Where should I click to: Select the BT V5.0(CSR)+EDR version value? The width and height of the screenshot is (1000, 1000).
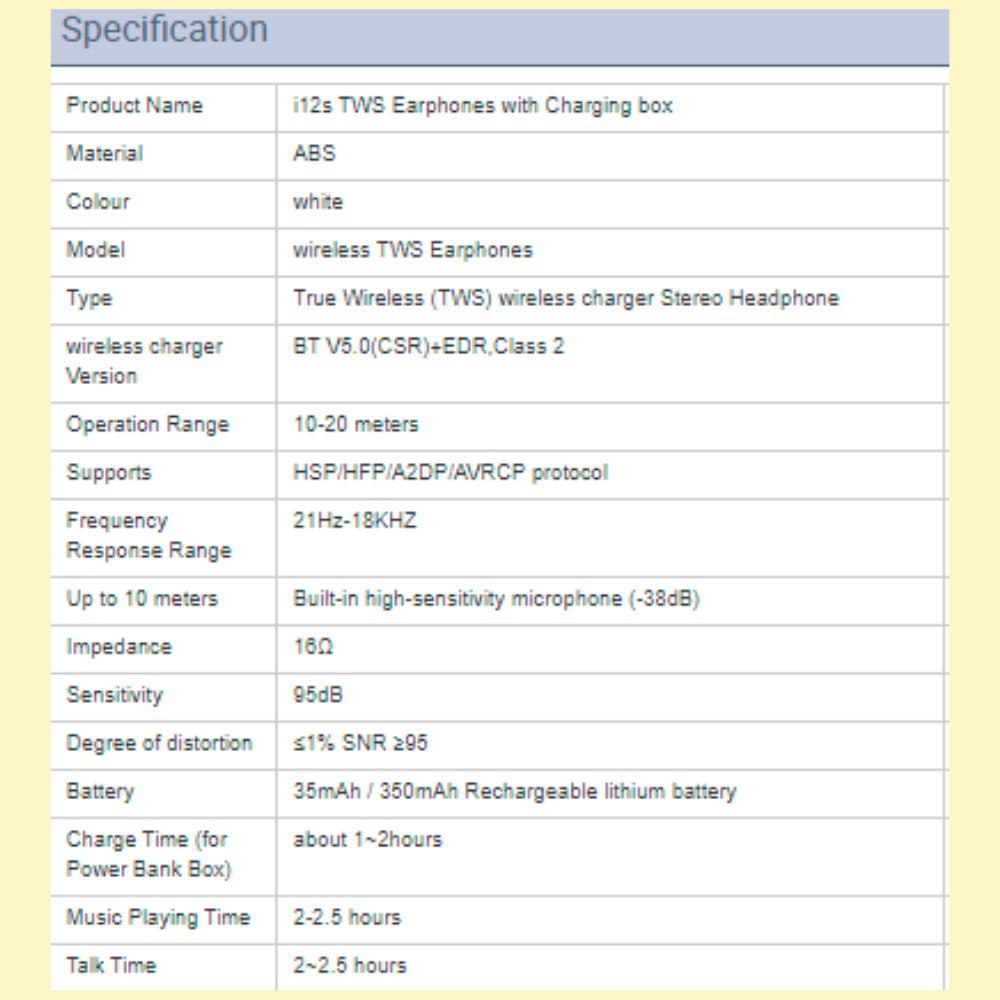[x=428, y=347]
